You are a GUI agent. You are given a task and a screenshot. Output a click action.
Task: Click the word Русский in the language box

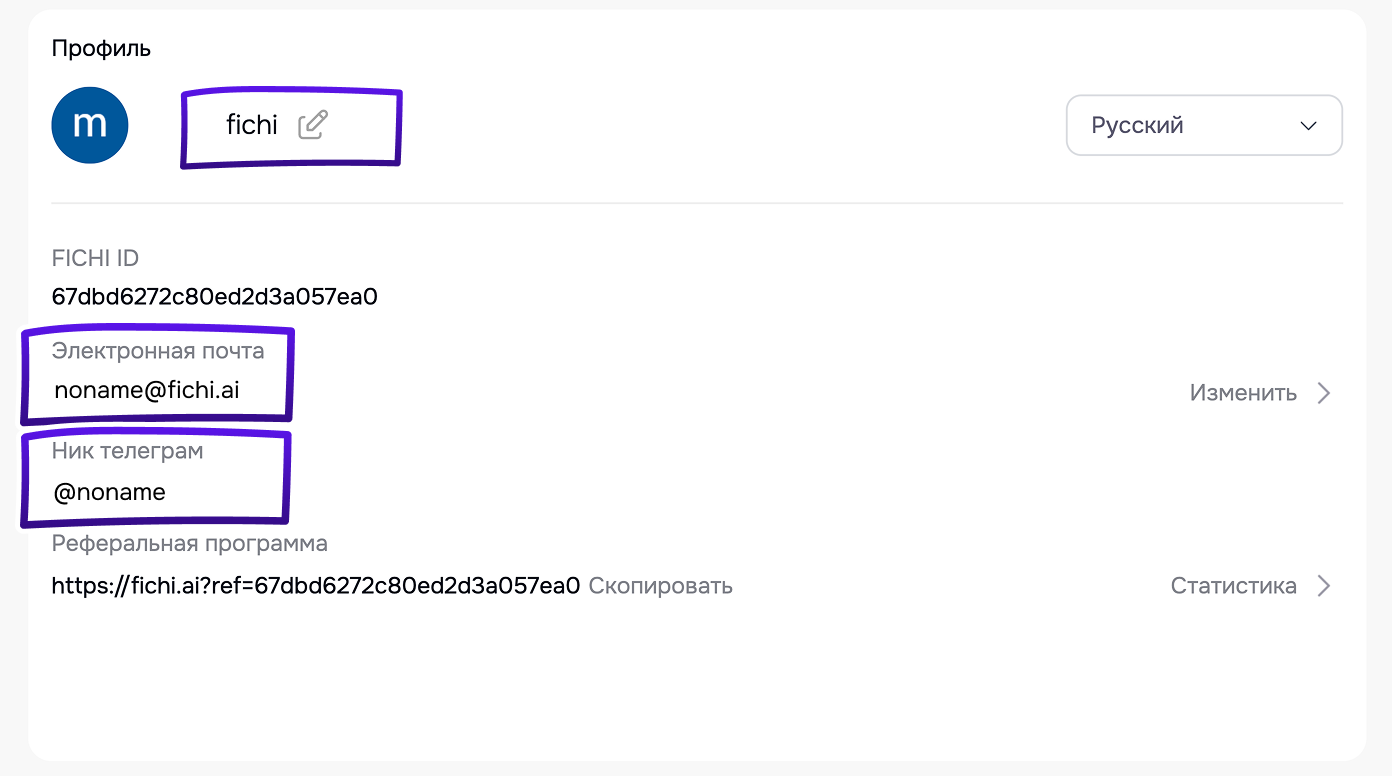click(x=1137, y=126)
